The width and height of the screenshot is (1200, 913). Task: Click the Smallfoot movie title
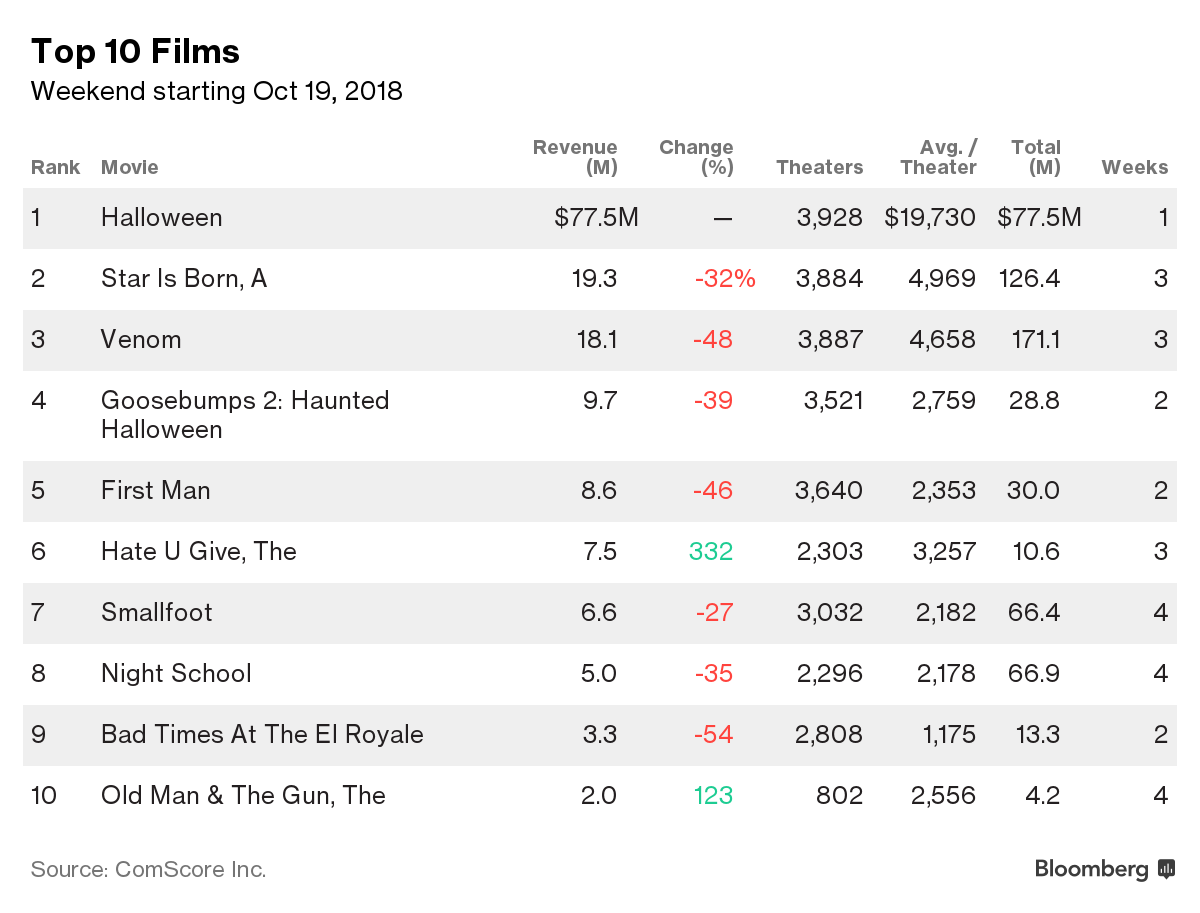[x=157, y=612]
